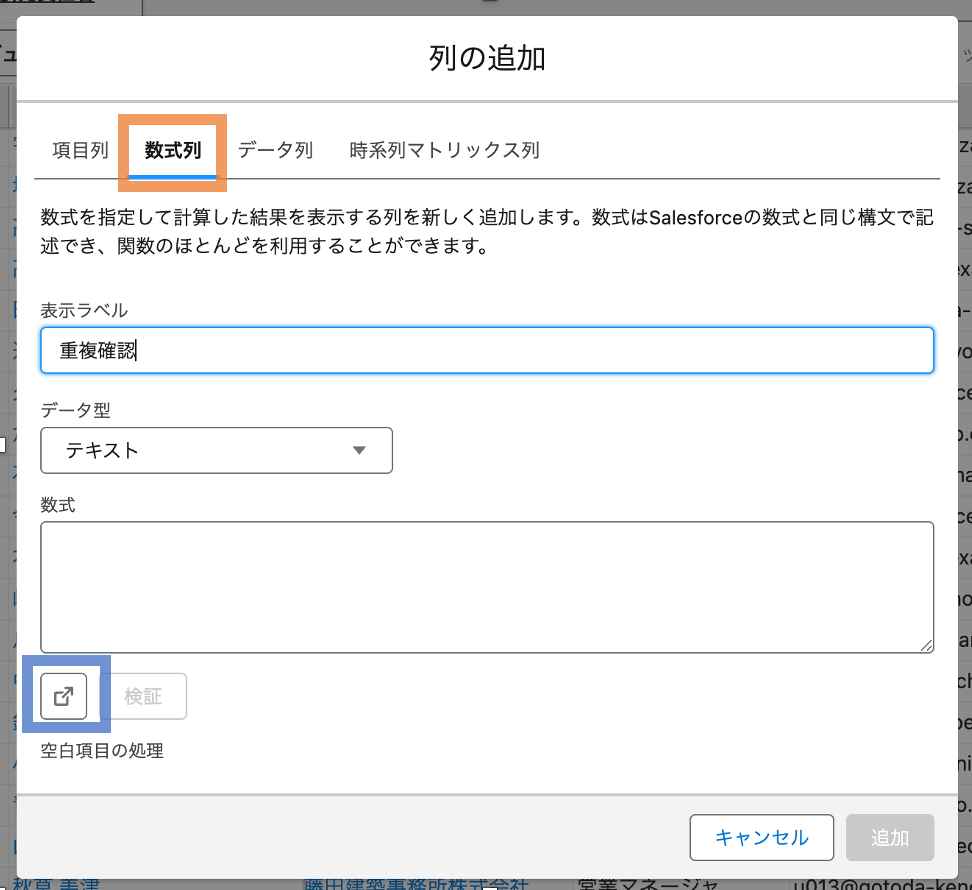The image size is (972, 890).
Task: Select the 数式列 tab
Action: click(x=173, y=151)
